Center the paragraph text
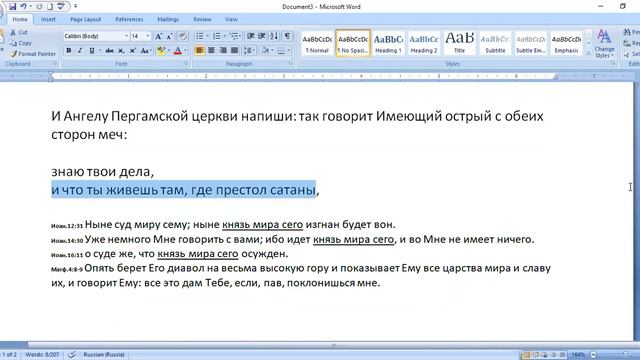This screenshot has height=360, width=640. point(211,51)
